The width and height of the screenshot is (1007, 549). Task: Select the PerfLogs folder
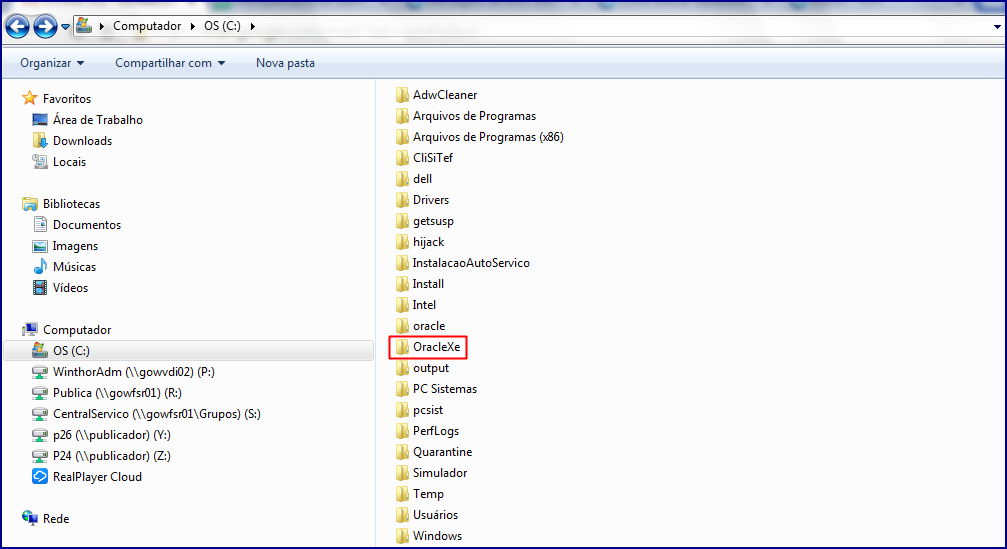click(x=435, y=431)
